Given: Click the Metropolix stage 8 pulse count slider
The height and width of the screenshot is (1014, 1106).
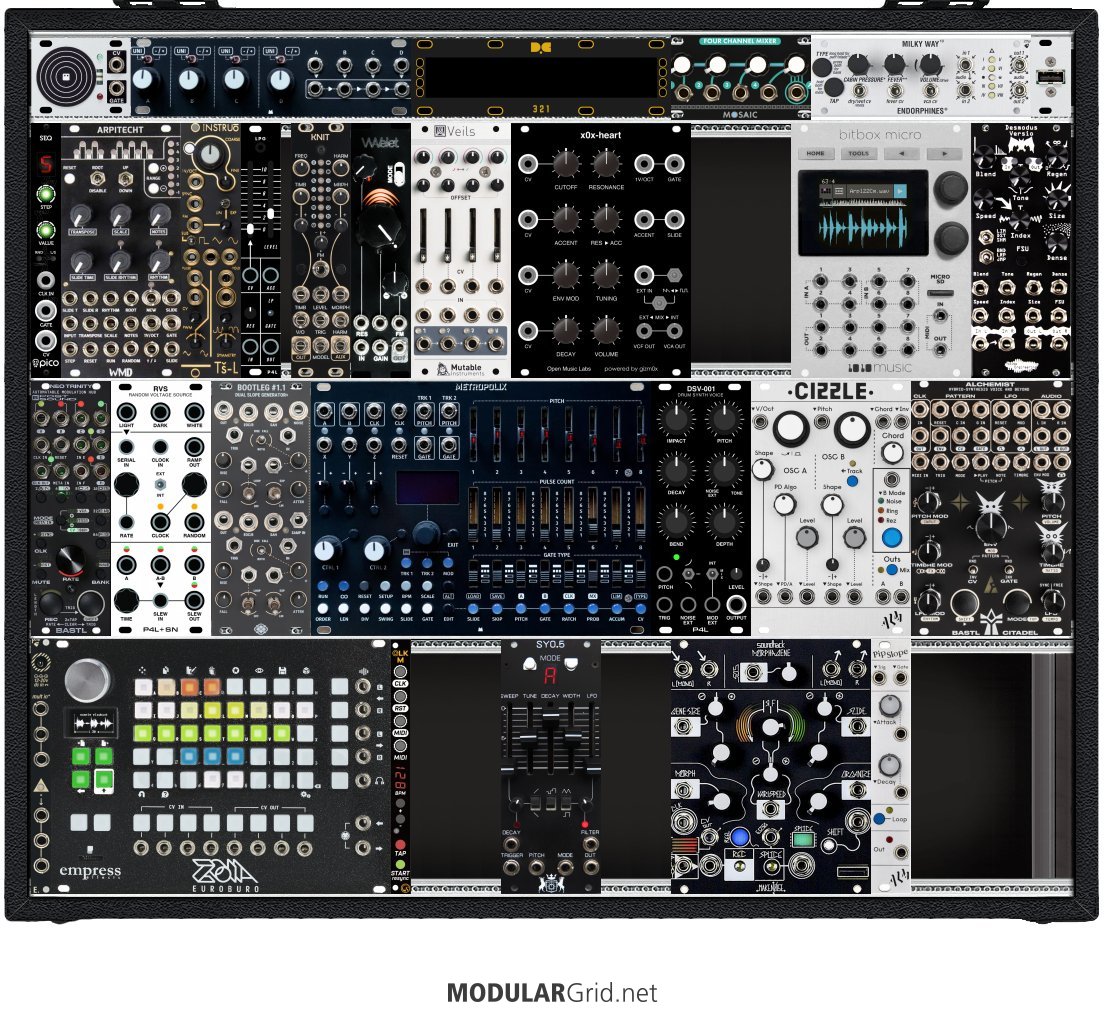Looking at the screenshot, I should point(640,515).
